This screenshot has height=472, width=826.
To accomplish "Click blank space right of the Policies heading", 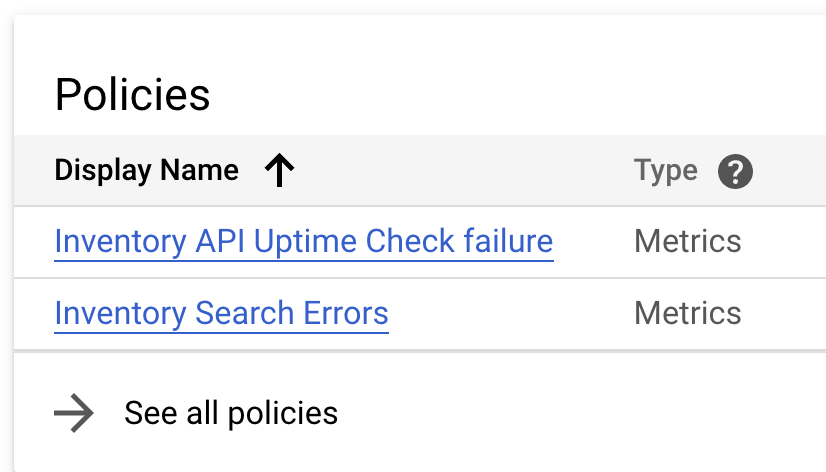I will coord(500,95).
